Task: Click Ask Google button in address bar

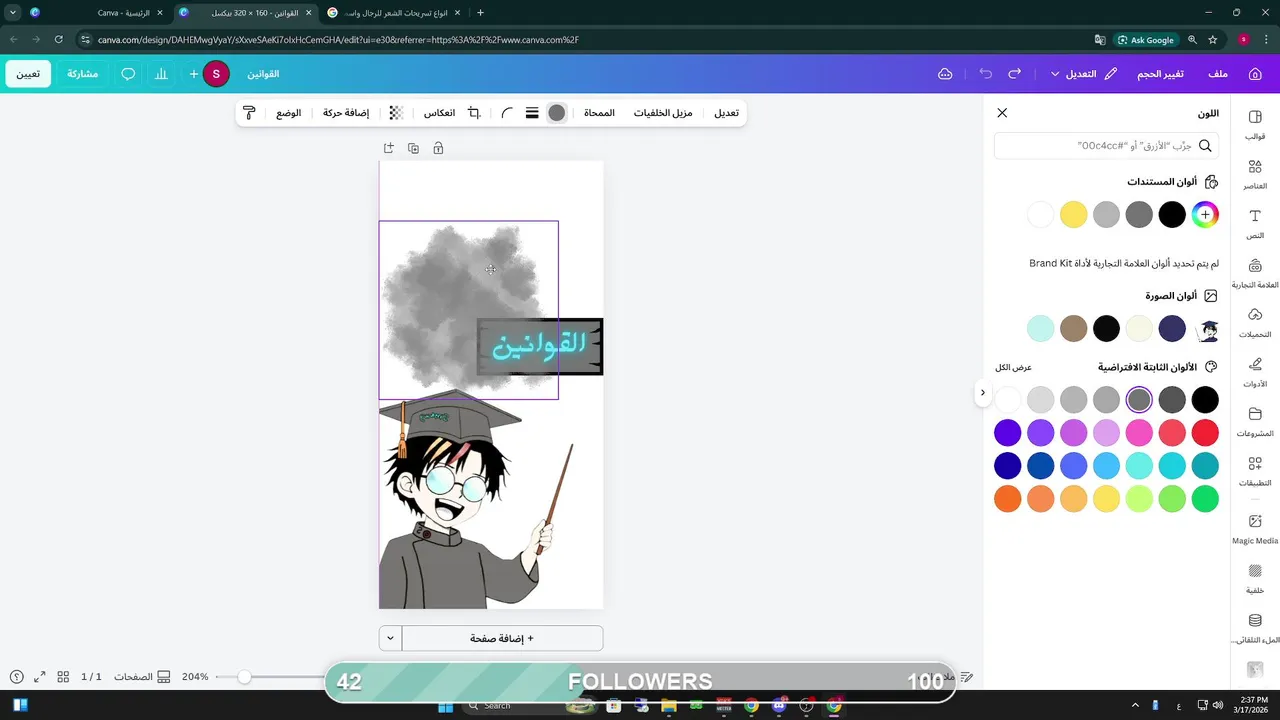Action: 1145,40
